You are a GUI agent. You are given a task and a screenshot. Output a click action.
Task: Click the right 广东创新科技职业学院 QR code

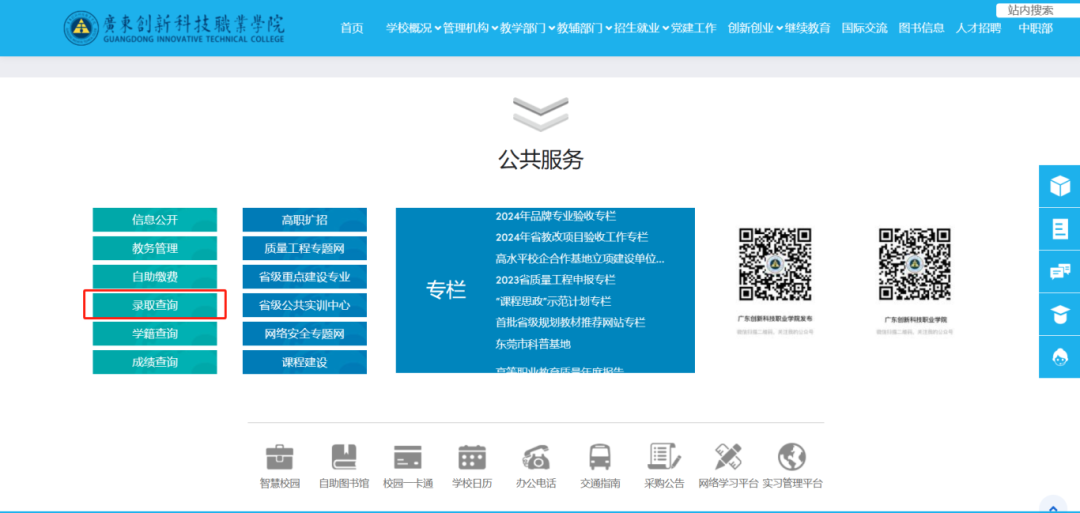tap(915, 264)
